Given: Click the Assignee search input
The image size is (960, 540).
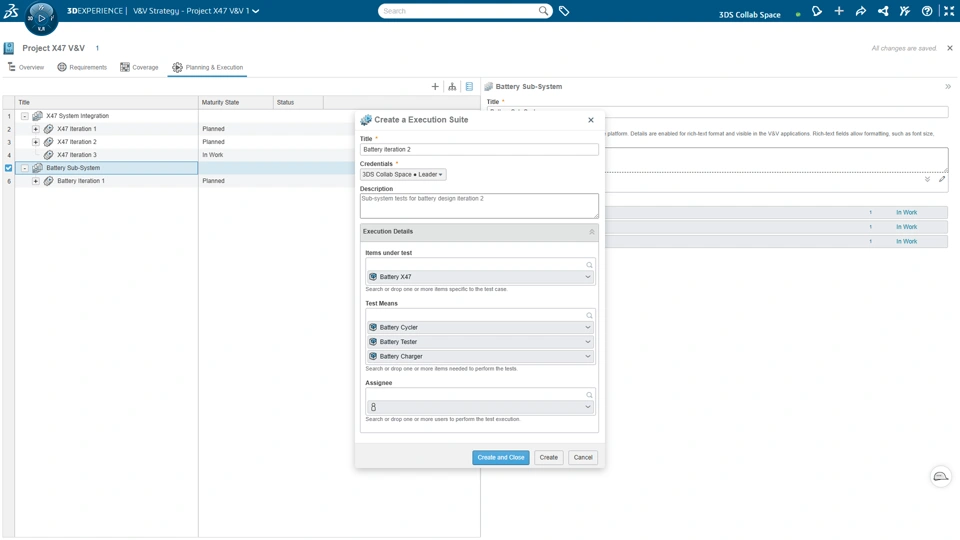Looking at the screenshot, I should pyautogui.click(x=475, y=395).
